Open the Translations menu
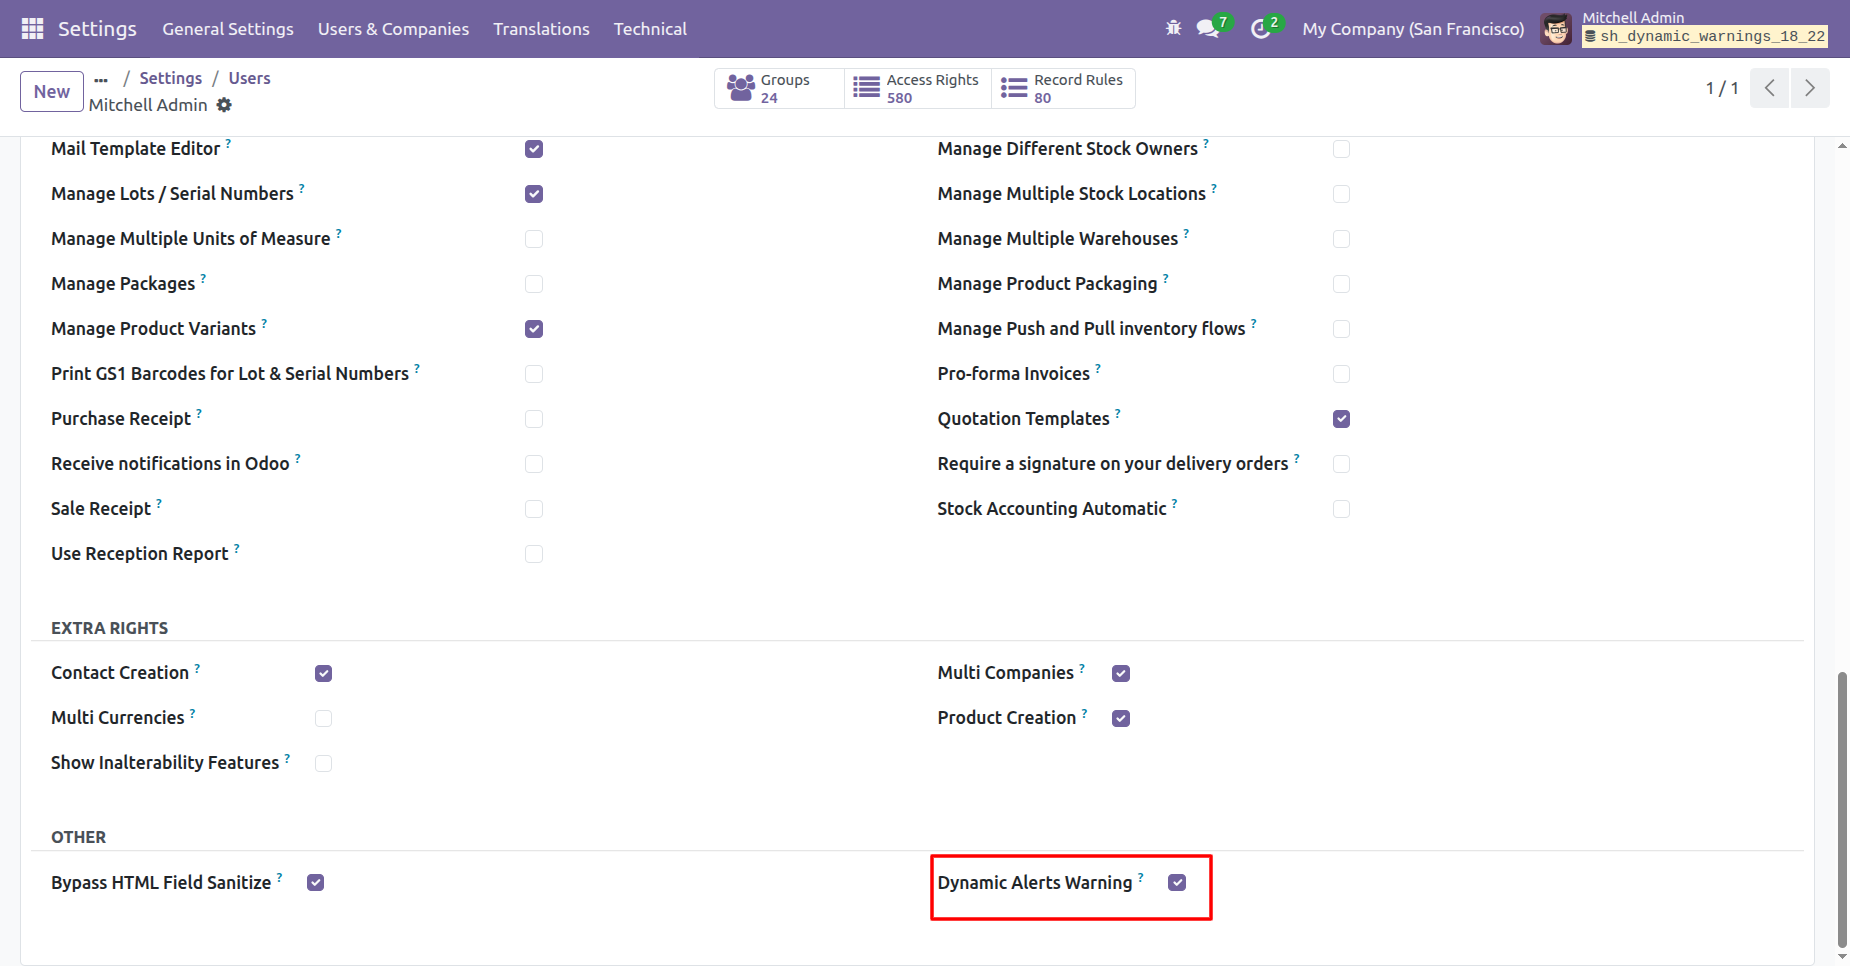This screenshot has width=1850, height=966. pyautogui.click(x=541, y=29)
